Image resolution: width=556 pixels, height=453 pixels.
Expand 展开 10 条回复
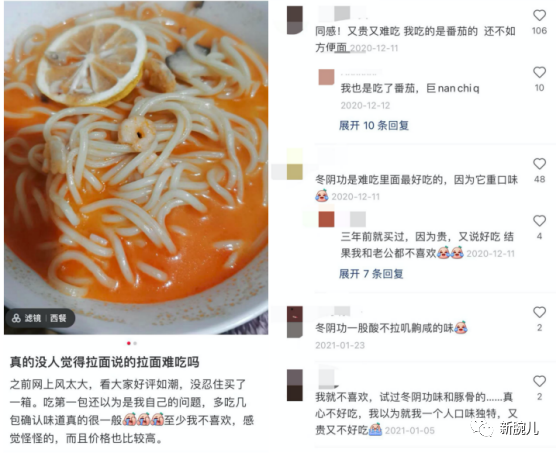(374, 125)
